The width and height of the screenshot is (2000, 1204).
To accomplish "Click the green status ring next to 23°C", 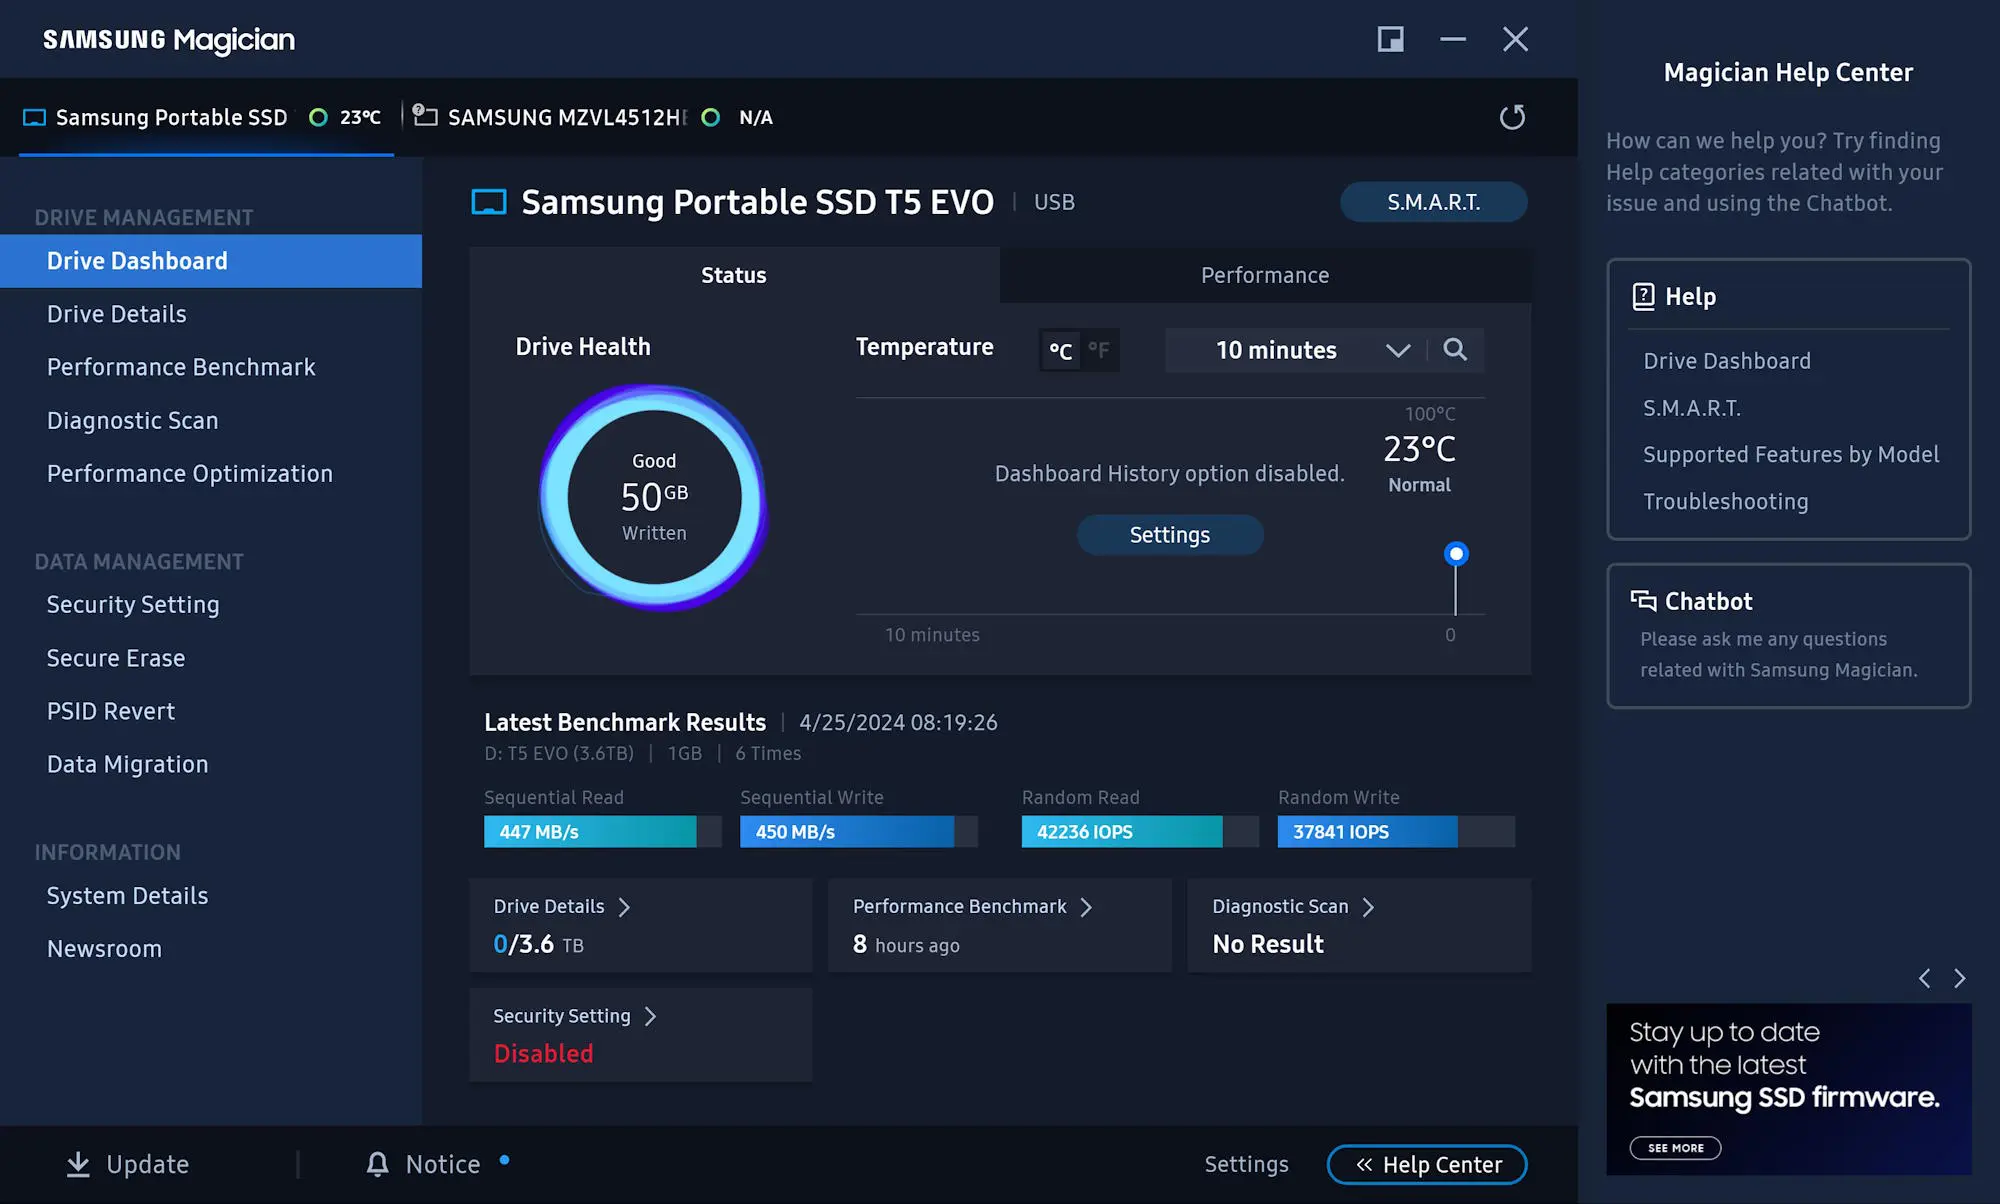I will [318, 117].
